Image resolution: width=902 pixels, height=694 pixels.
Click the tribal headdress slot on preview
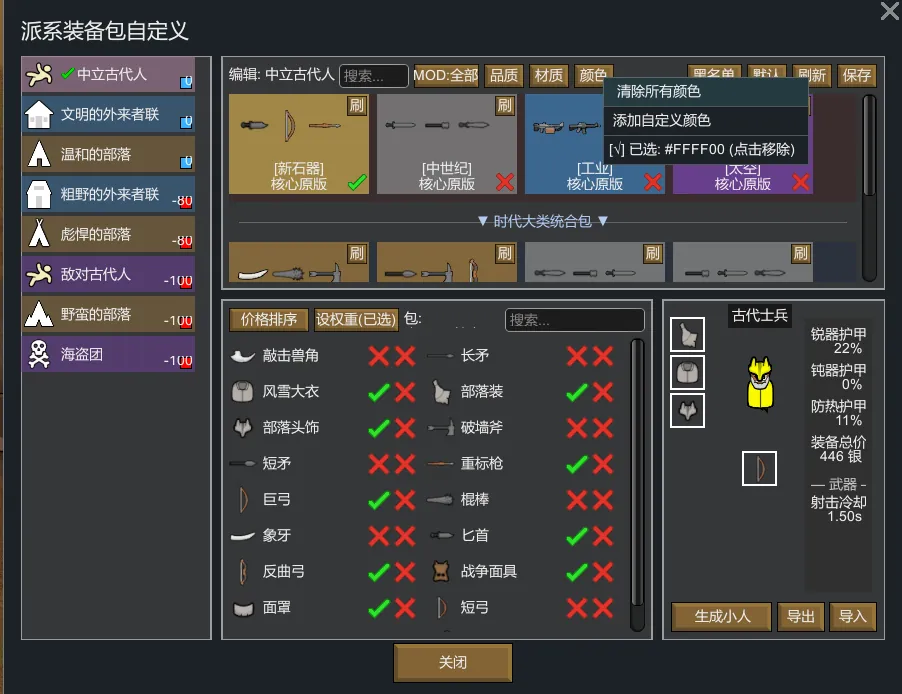[687, 410]
